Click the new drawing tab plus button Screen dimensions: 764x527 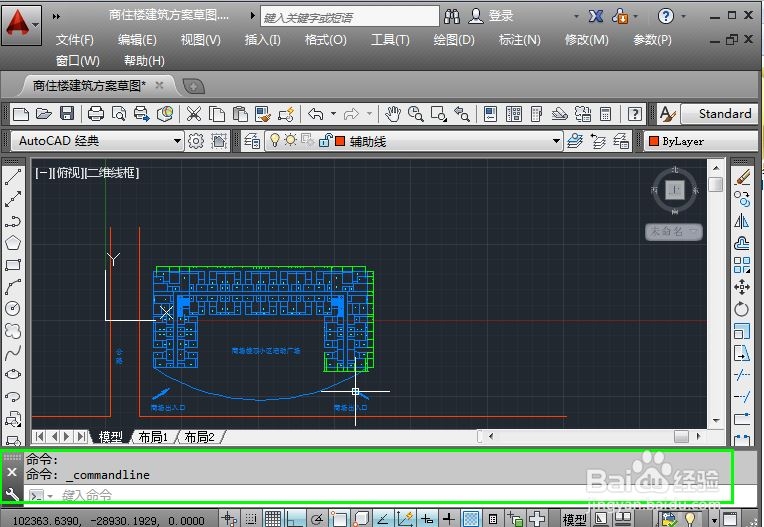[193, 87]
